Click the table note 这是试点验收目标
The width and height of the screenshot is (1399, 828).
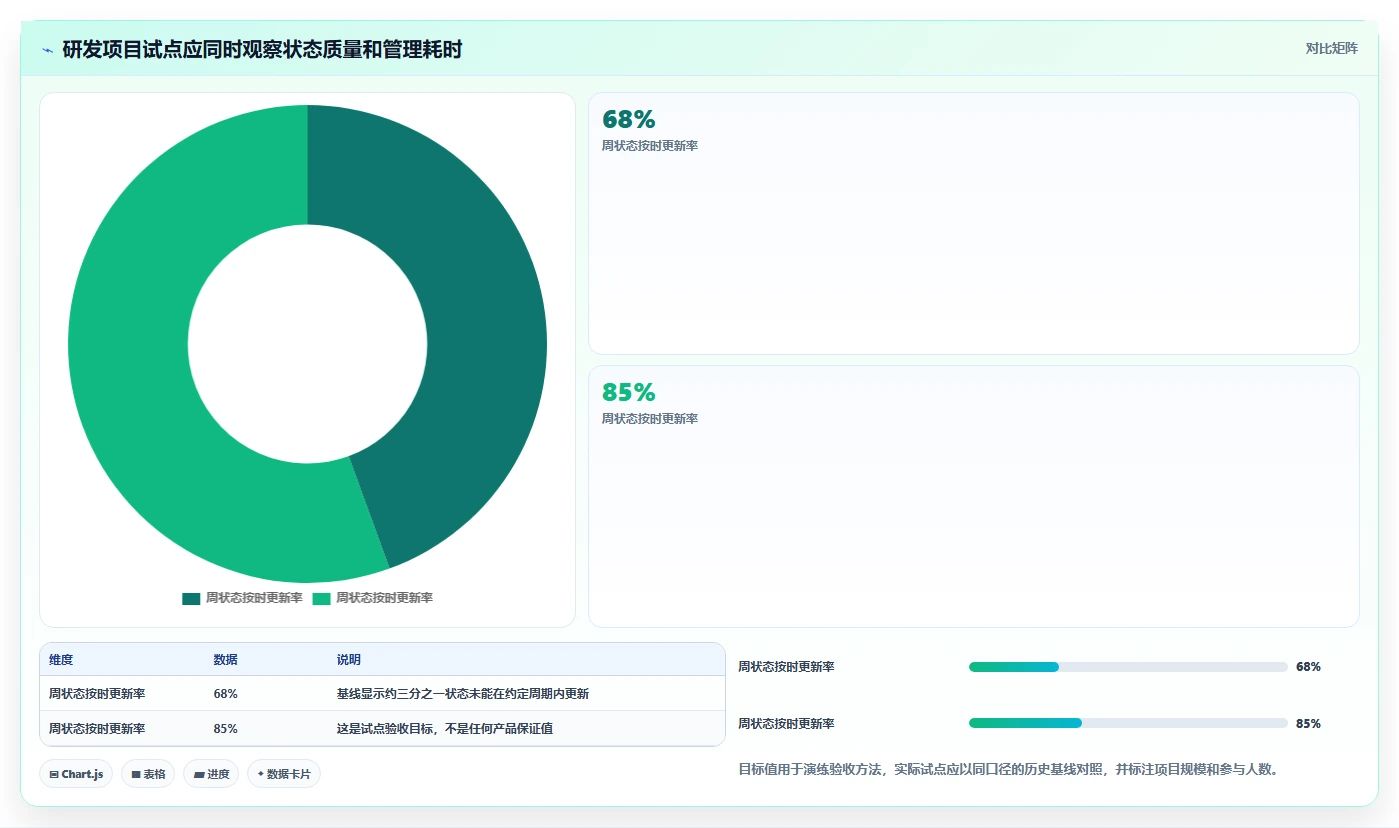[445, 729]
